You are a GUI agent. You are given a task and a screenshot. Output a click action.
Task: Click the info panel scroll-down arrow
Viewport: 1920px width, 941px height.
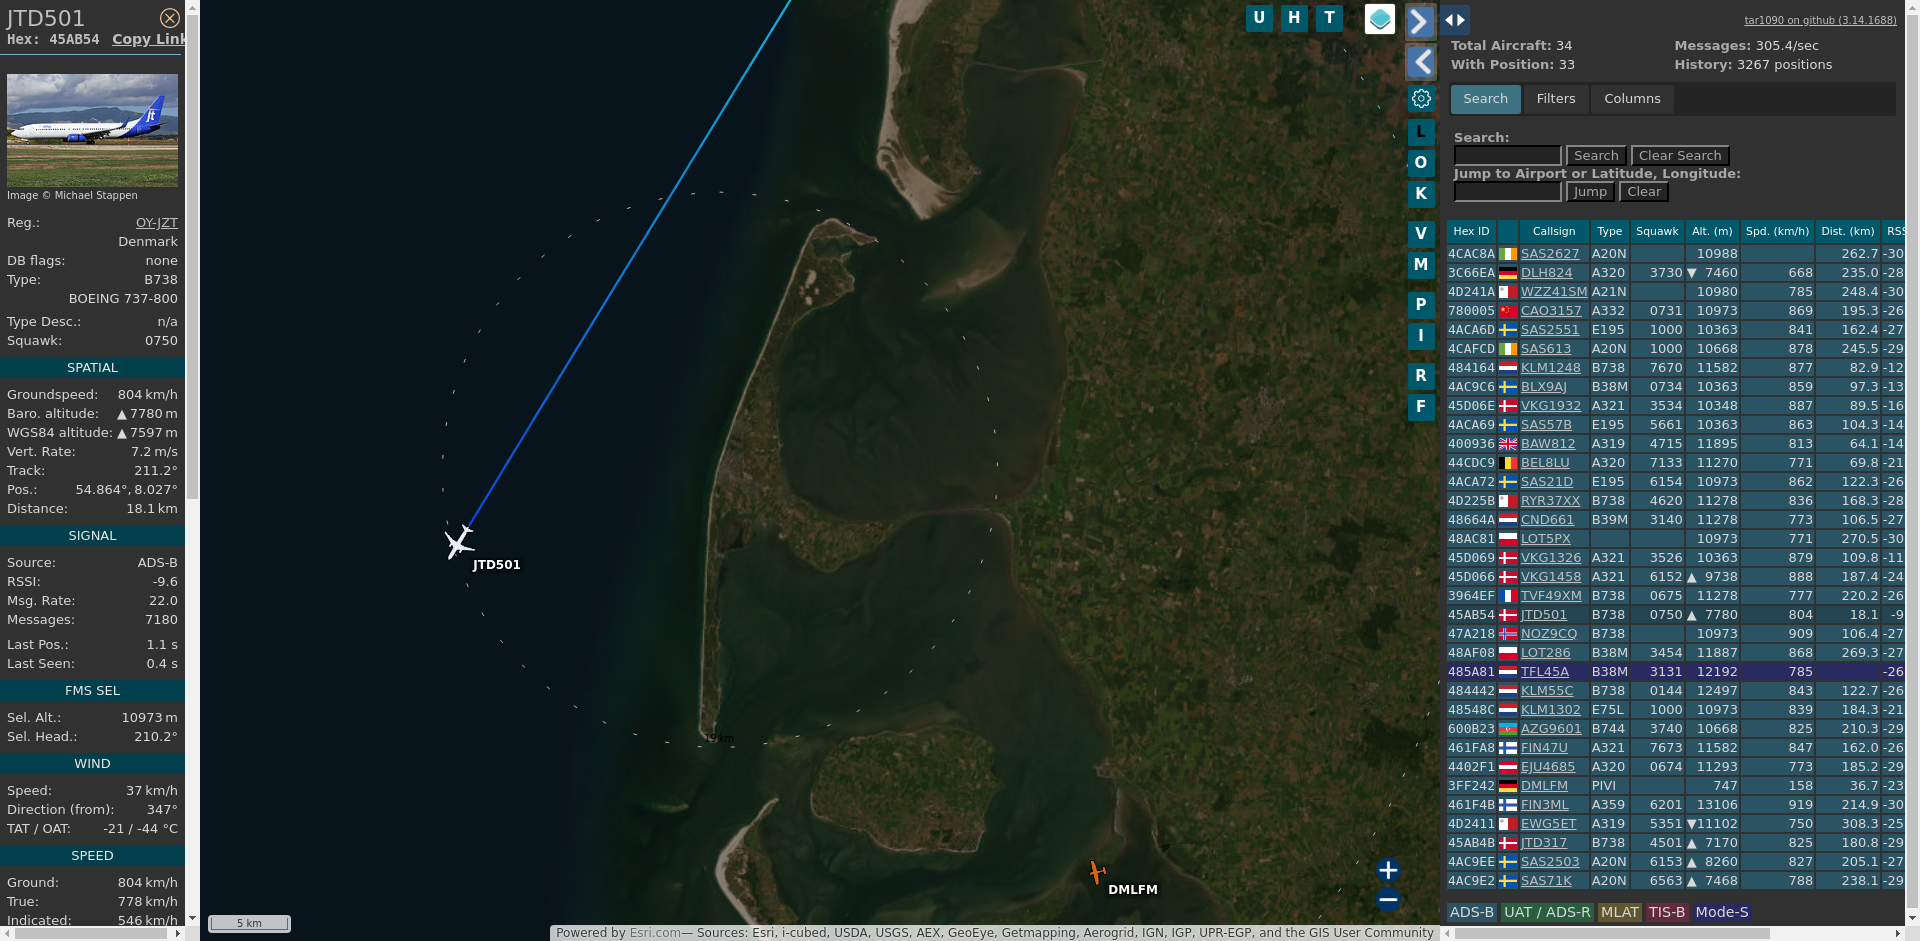[x=192, y=918]
